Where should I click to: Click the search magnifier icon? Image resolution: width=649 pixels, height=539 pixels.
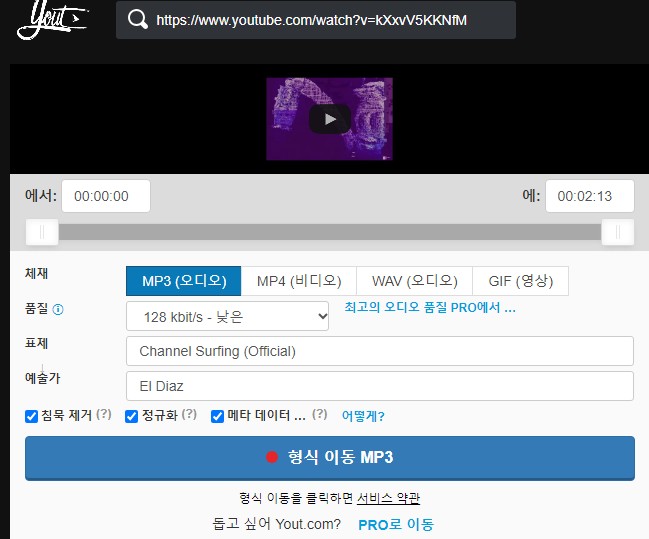137,19
